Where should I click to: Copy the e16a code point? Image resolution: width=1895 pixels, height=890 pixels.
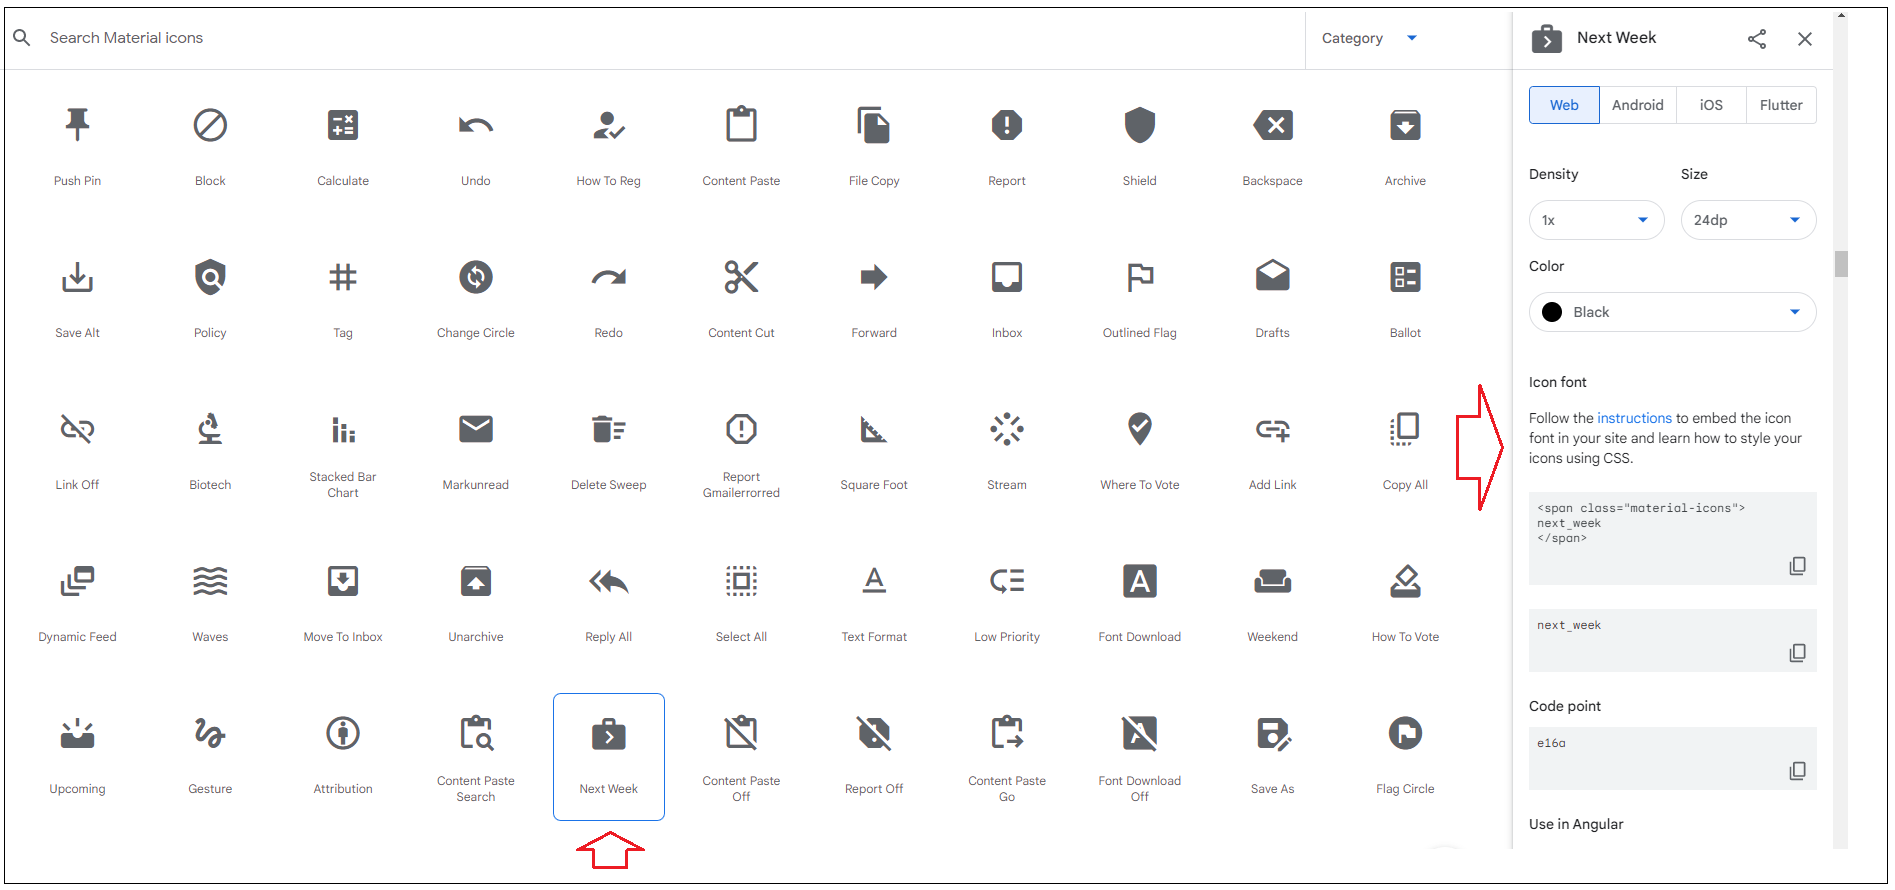click(1797, 771)
